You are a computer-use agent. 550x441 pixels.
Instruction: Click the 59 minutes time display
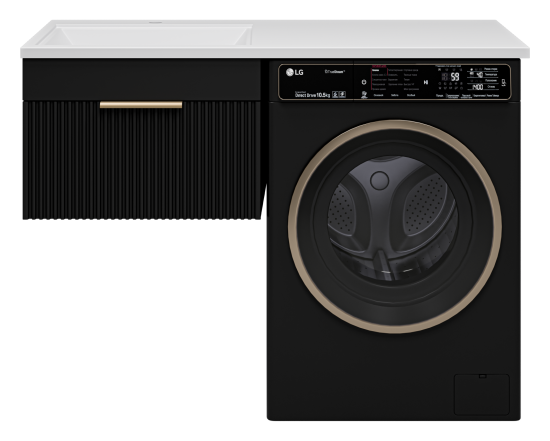tap(455, 77)
